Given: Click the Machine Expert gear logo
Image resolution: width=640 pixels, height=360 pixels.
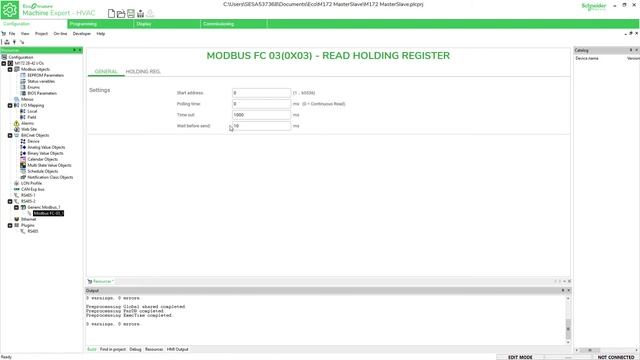Looking at the screenshot, I should [10, 9].
